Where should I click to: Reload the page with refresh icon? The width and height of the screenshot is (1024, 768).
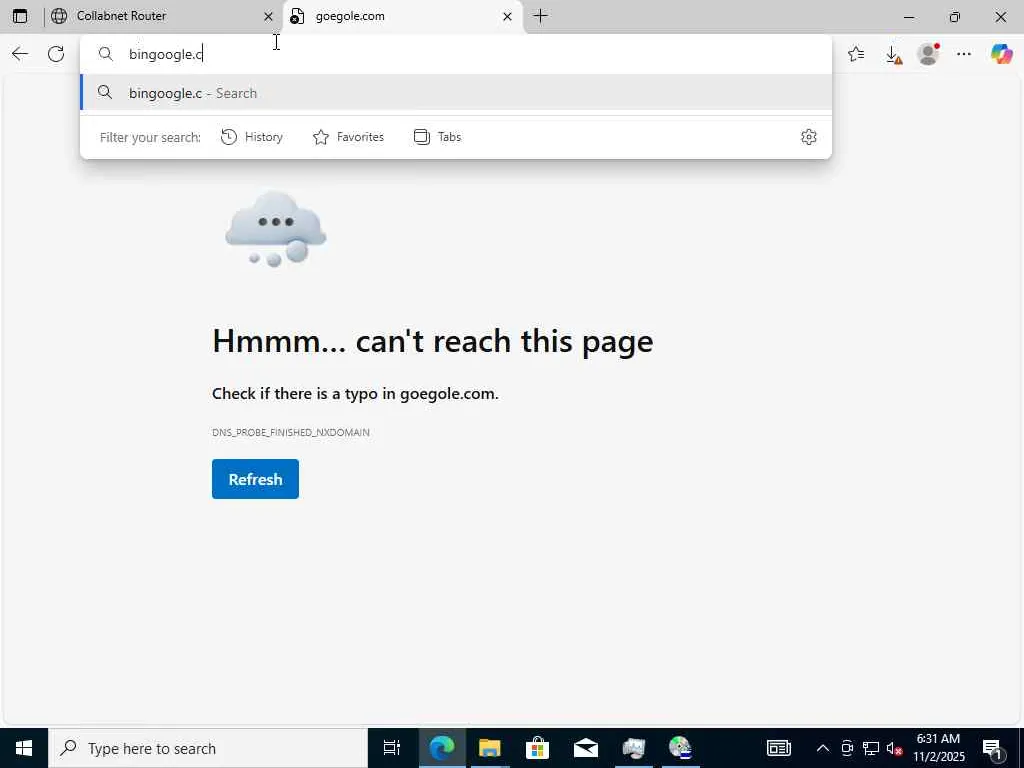(56, 54)
